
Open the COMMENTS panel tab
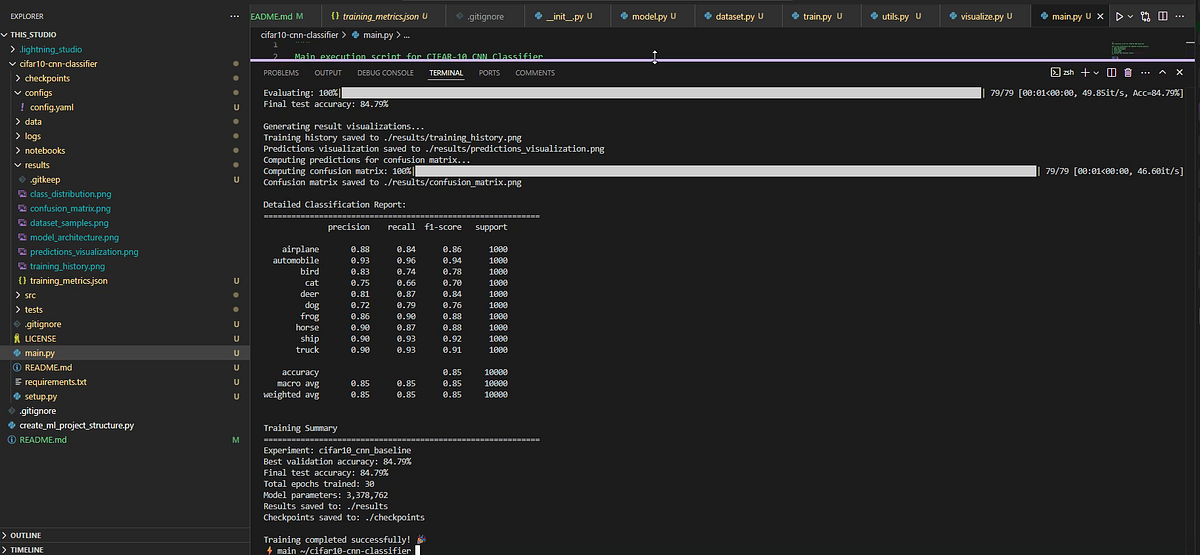(535, 73)
